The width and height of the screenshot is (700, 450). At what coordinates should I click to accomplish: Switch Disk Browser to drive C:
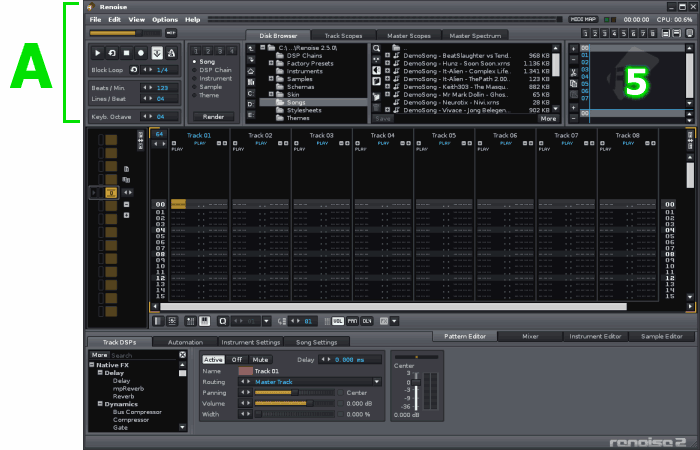[x=251, y=93]
